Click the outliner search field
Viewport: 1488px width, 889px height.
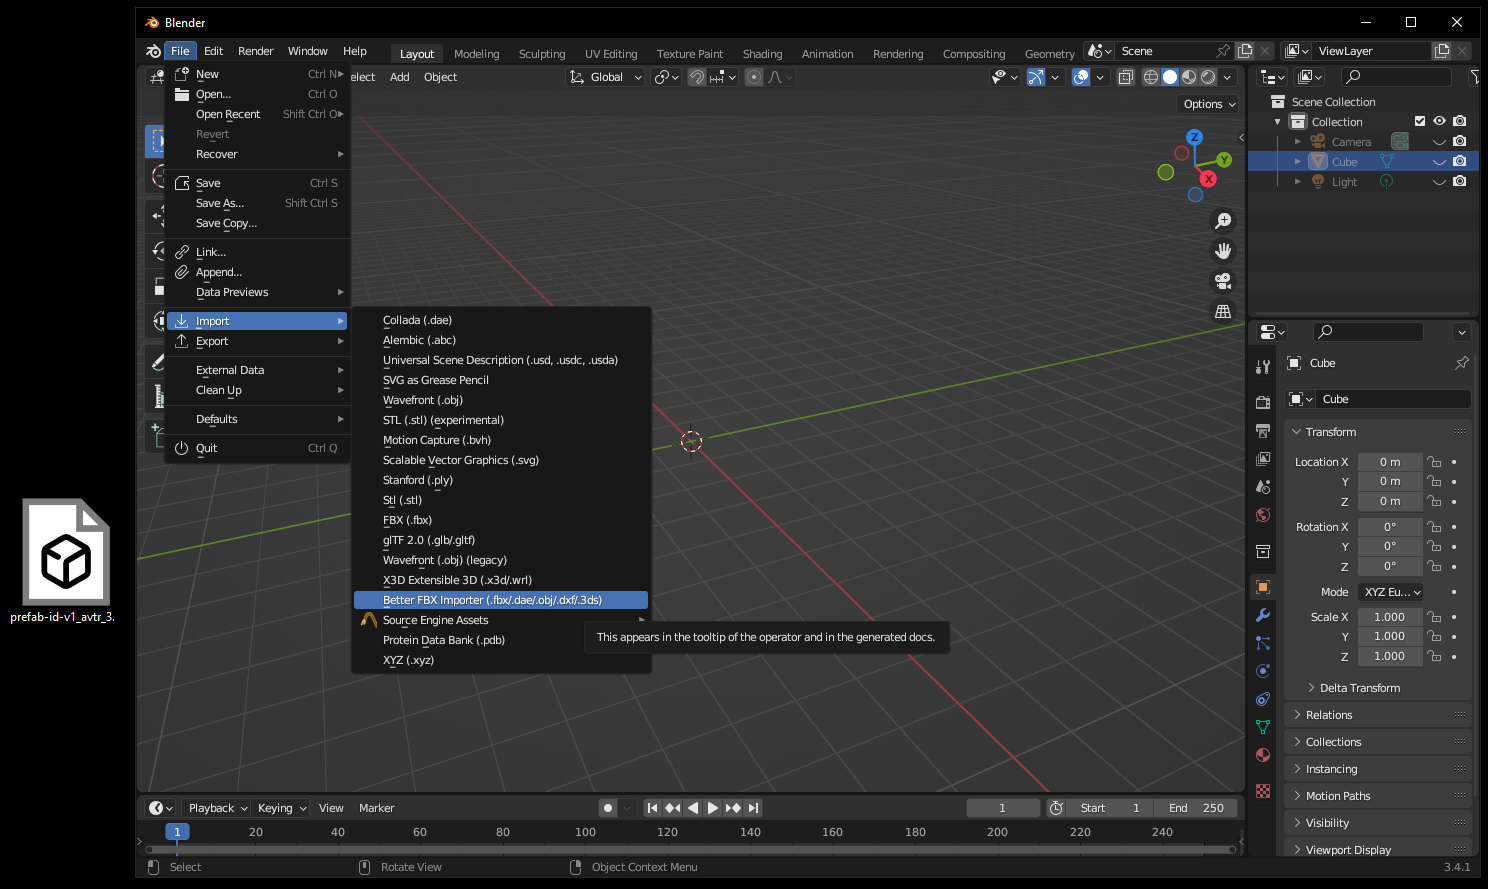(x=1397, y=77)
